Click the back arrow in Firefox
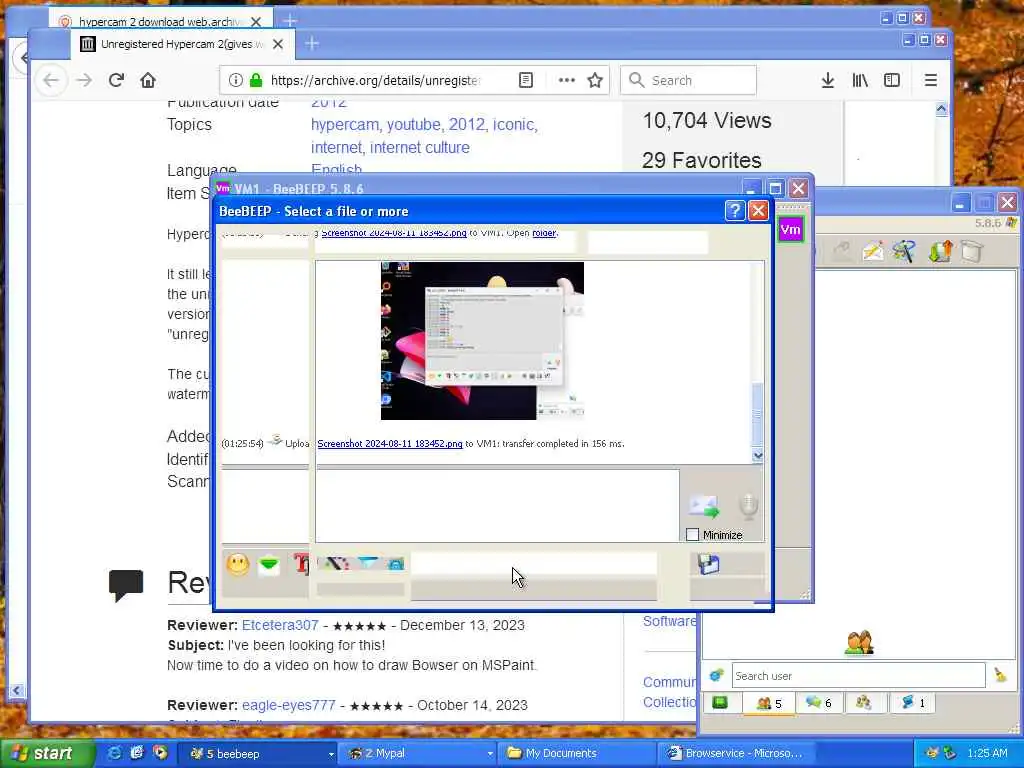Screen dimensions: 1024x768 coord(51,80)
